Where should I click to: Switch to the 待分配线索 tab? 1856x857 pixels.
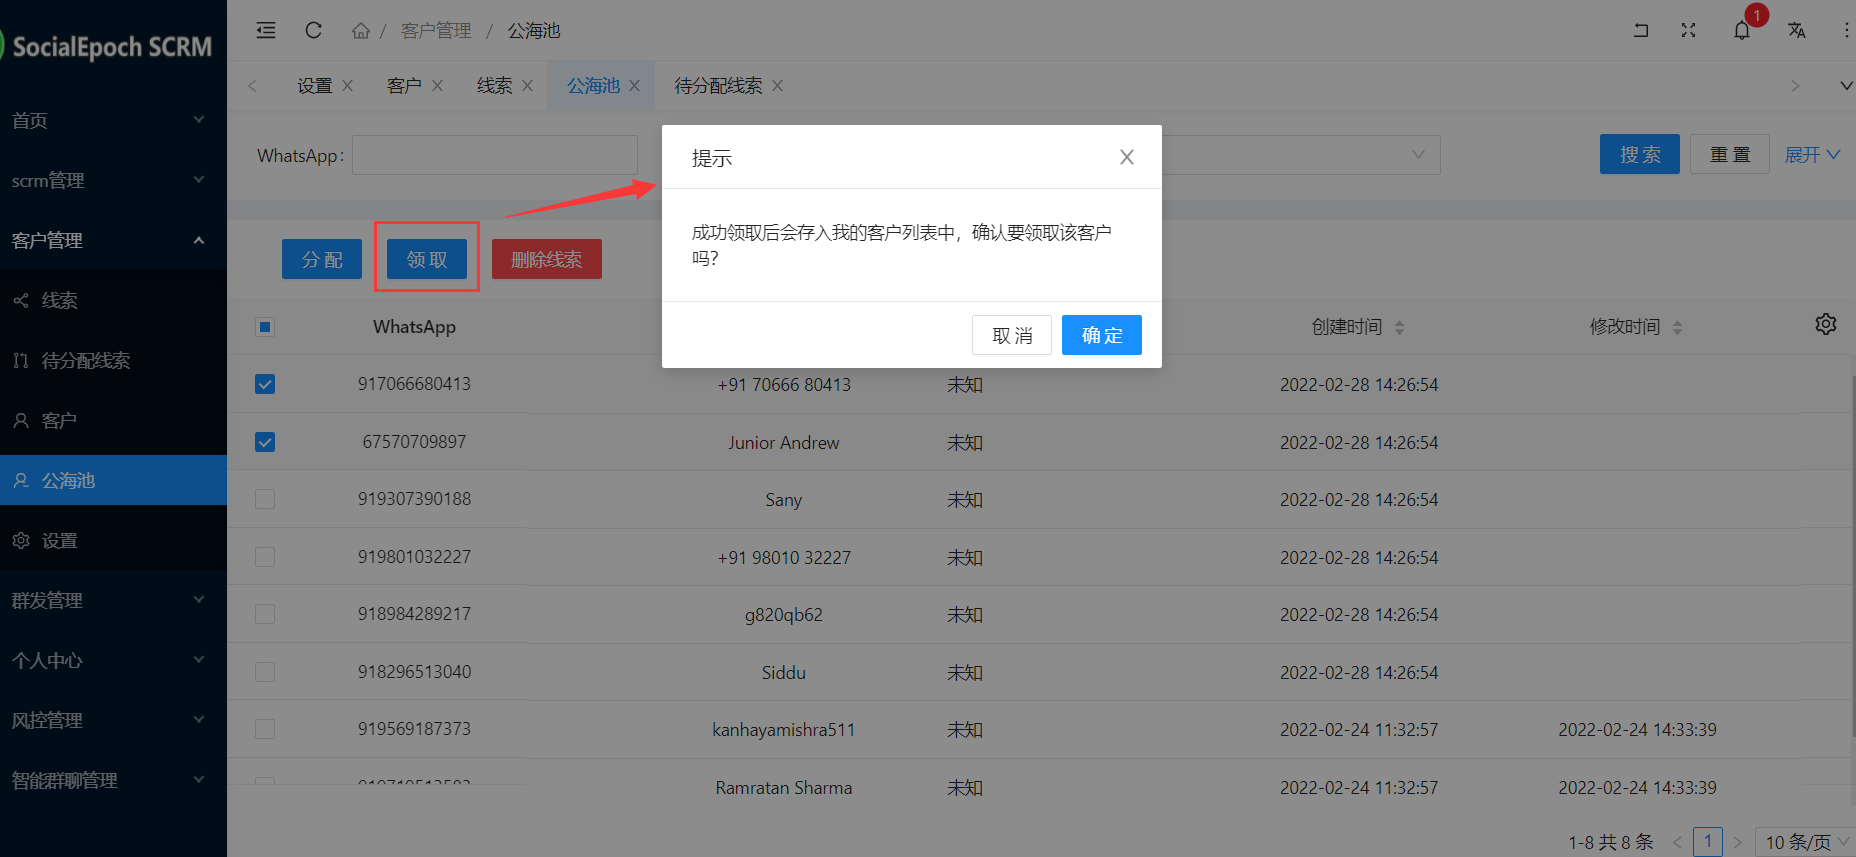[x=718, y=86]
